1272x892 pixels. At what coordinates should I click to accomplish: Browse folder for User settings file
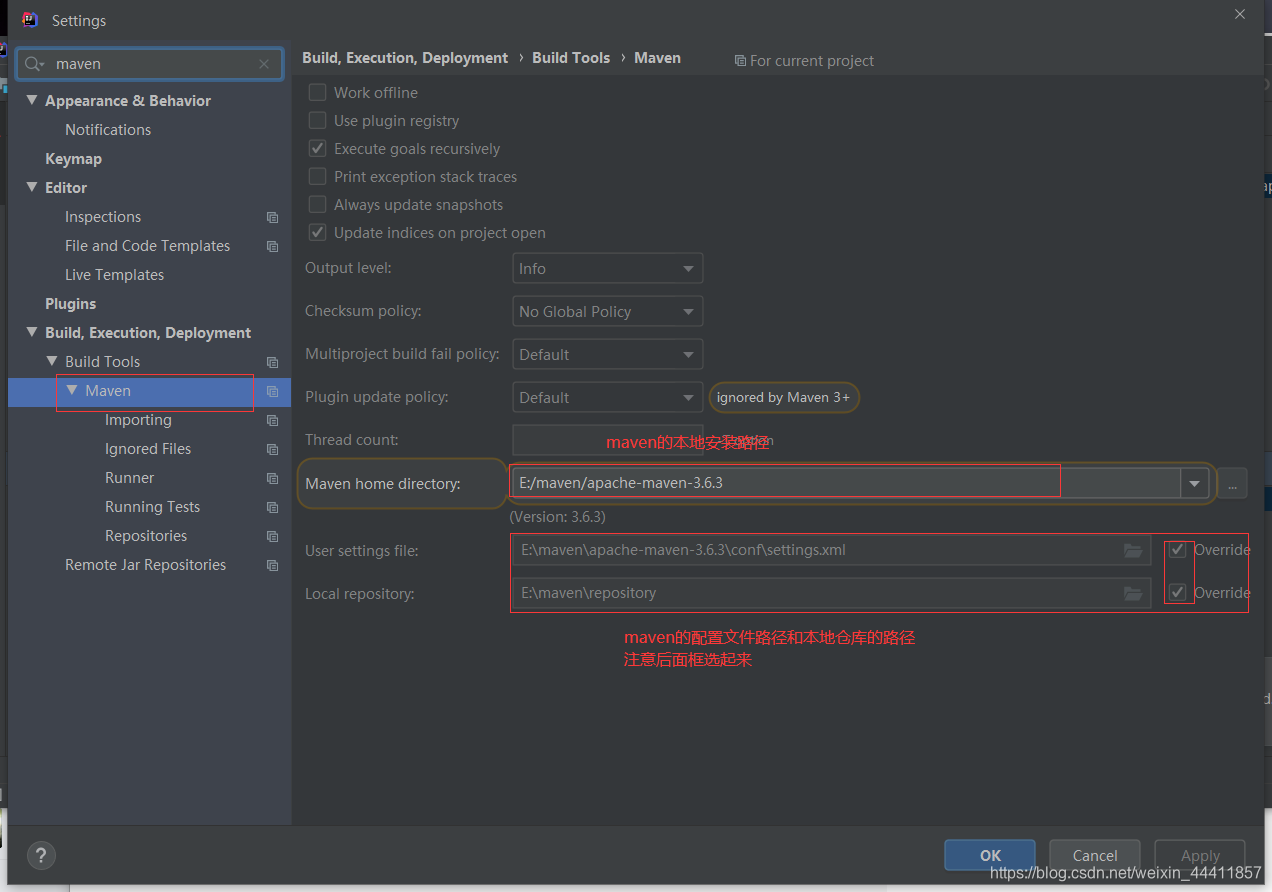pos(1133,550)
